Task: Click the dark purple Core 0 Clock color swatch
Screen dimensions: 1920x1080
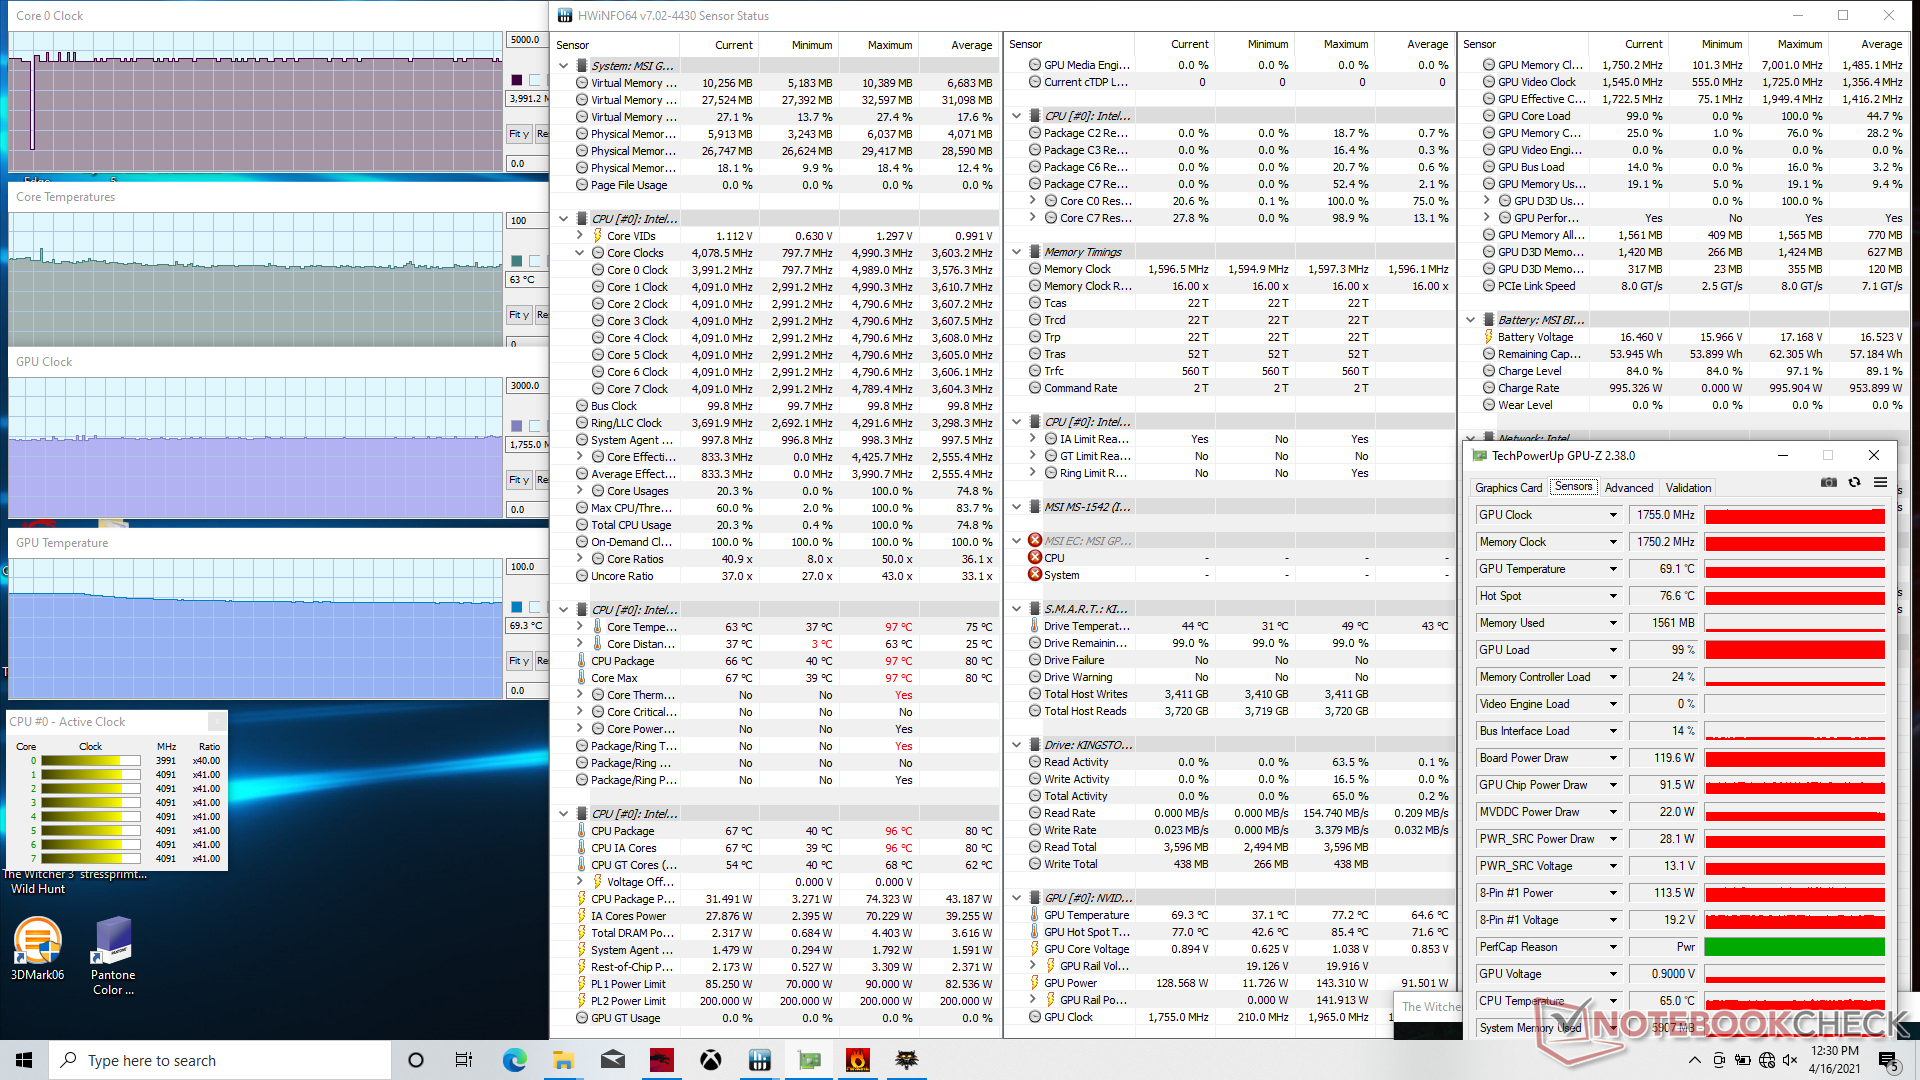Action: click(x=517, y=80)
